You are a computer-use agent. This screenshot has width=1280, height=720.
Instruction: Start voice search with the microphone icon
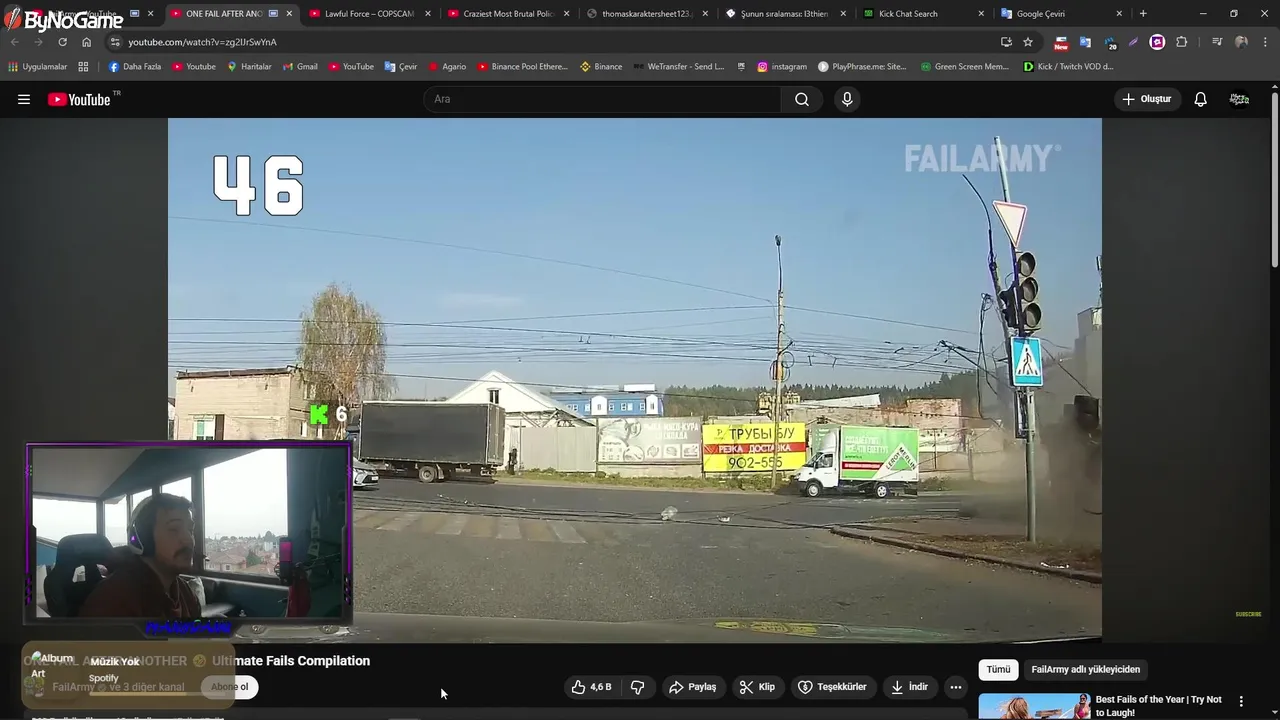click(x=847, y=99)
